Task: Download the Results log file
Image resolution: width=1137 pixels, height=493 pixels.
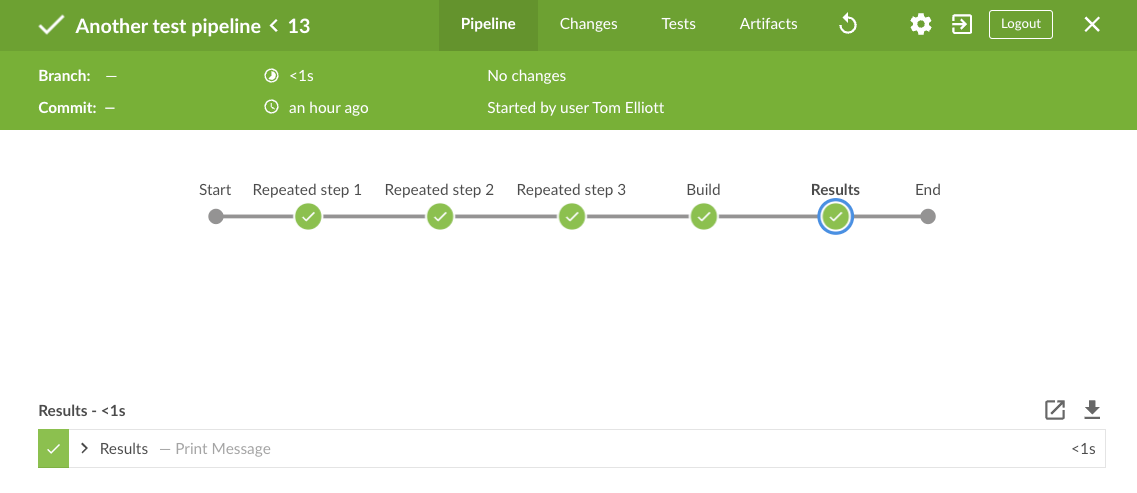Action: click(1092, 409)
